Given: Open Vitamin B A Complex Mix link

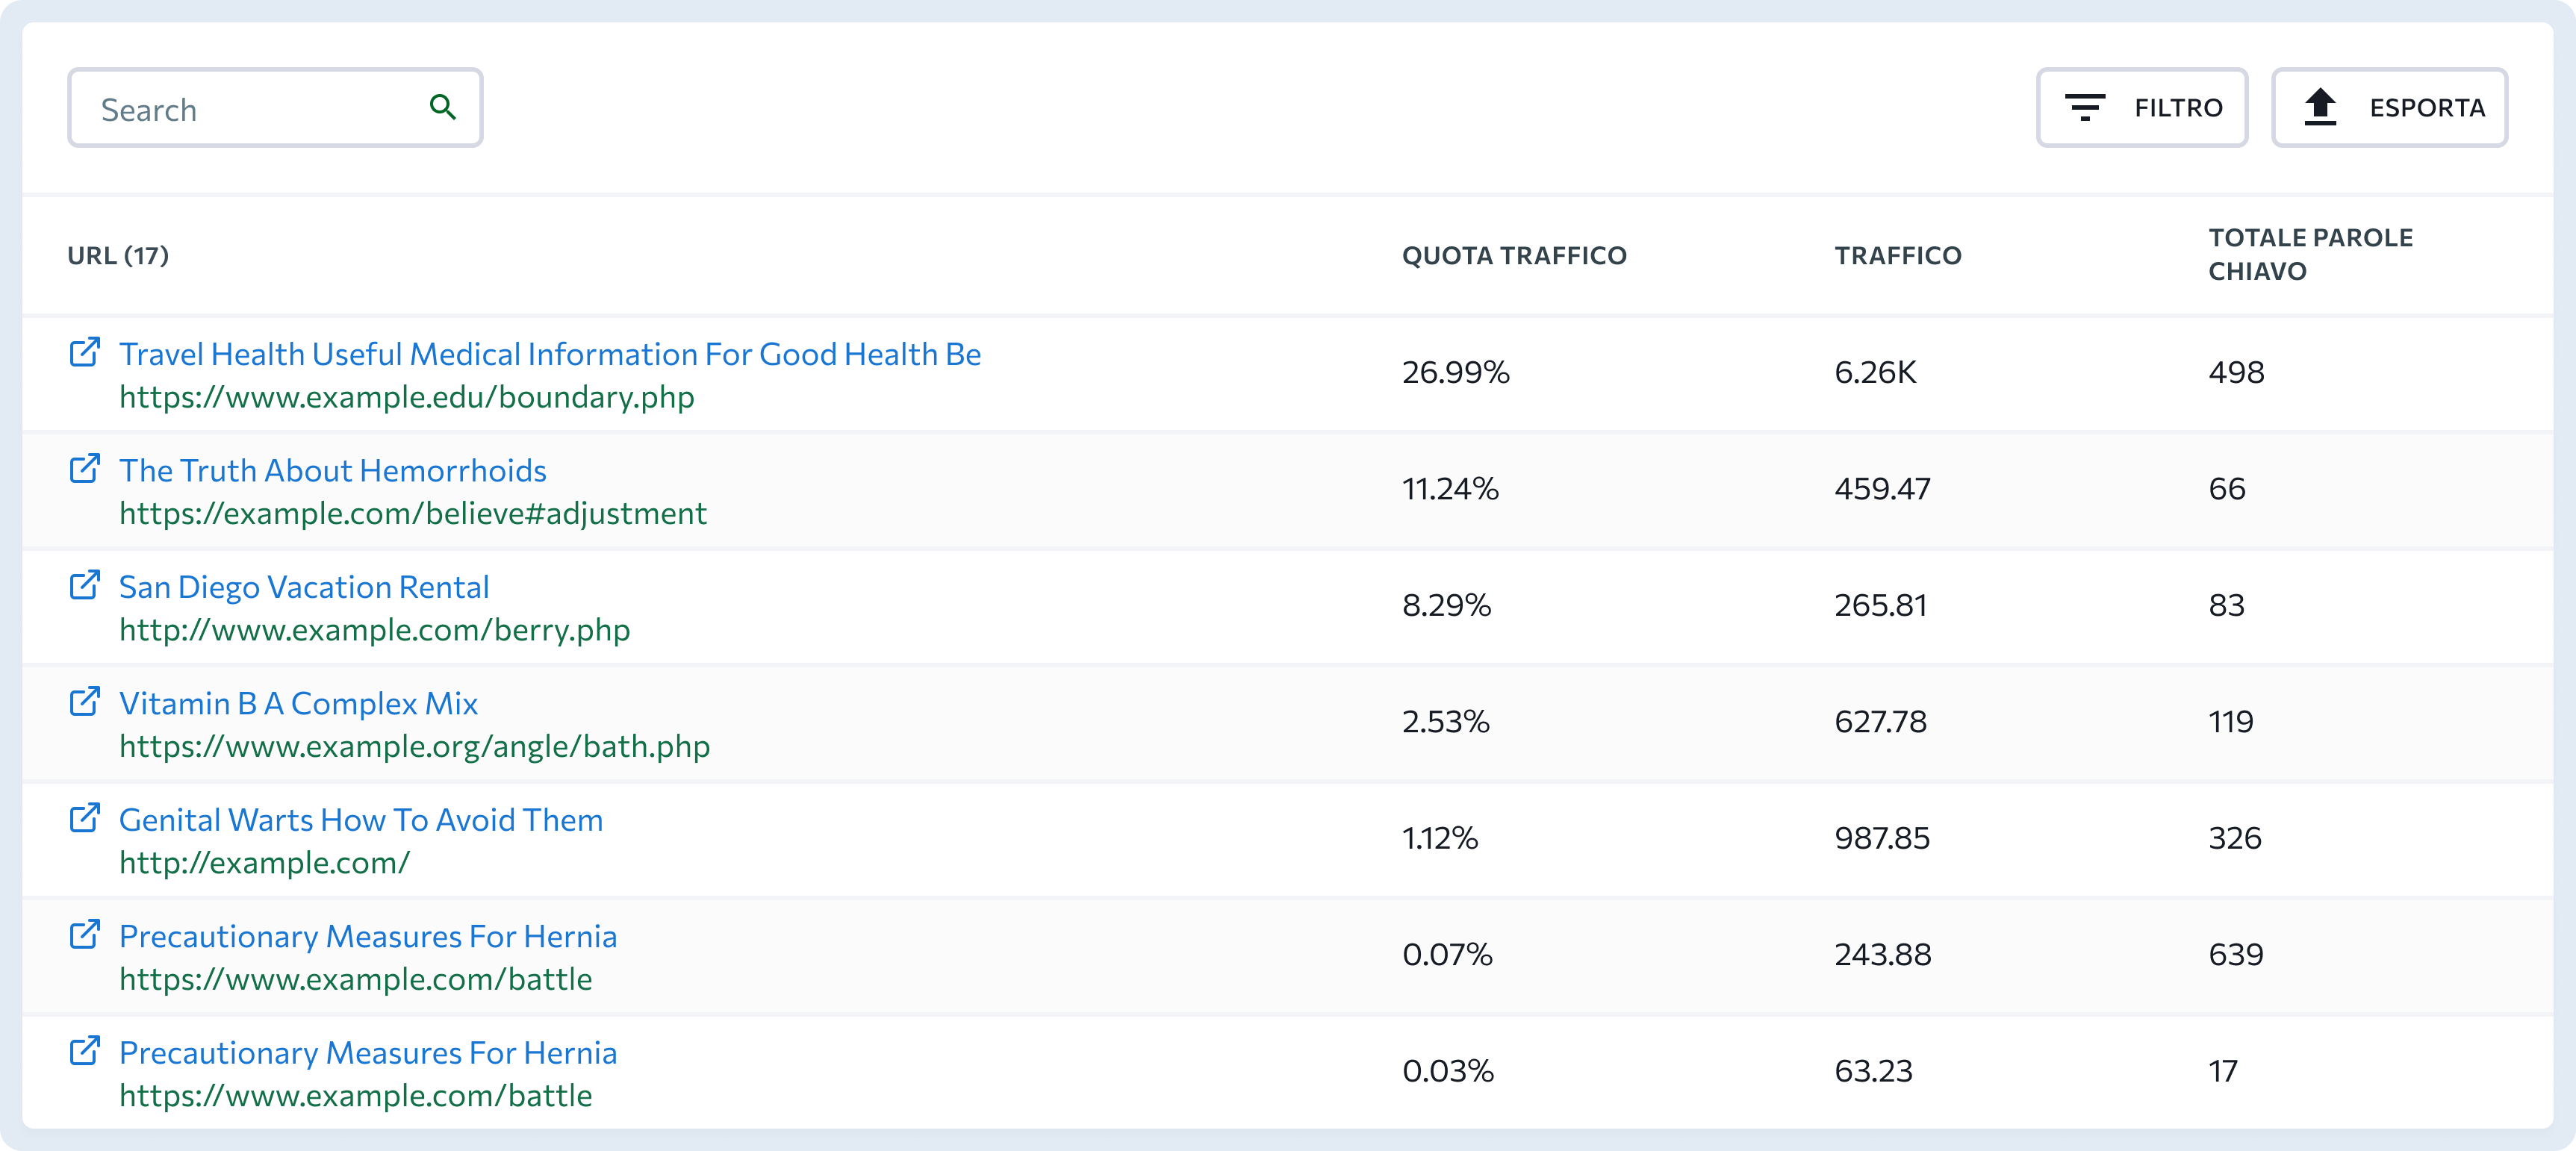Looking at the screenshot, I should 299,703.
